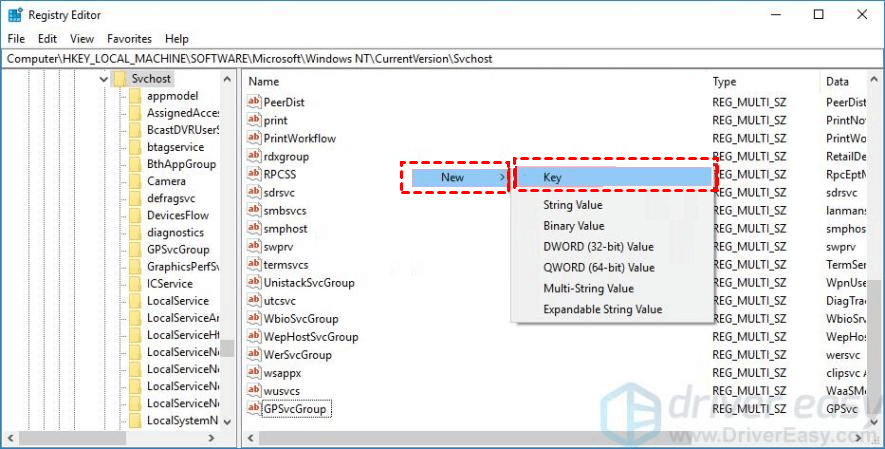The height and width of the screenshot is (449, 885).
Task: Select the diagnostics tree key
Action: [175, 232]
